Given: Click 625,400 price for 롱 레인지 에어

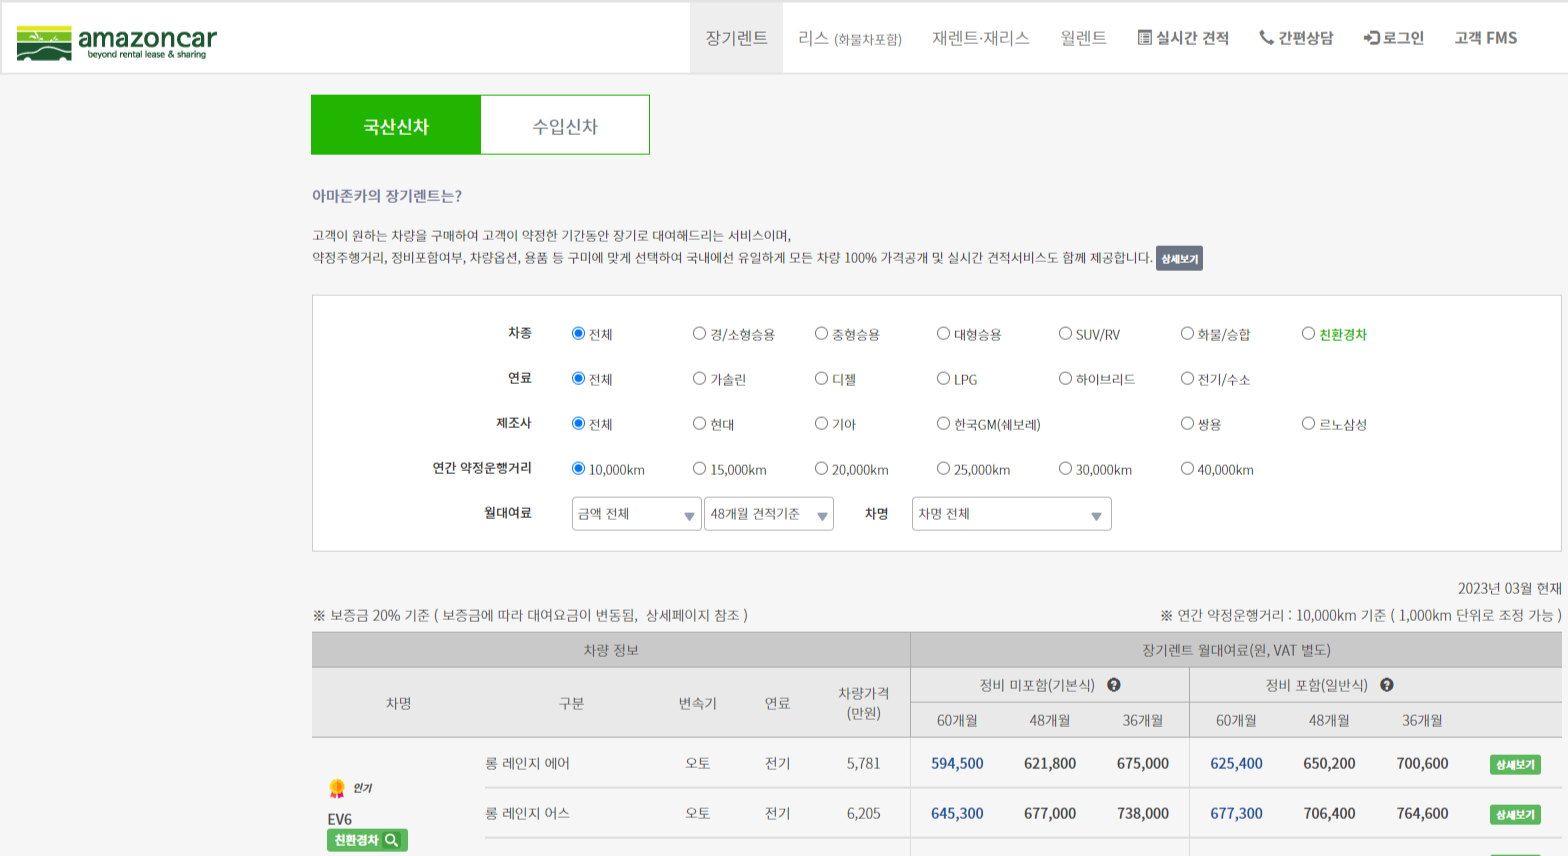Looking at the screenshot, I should tap(1236, 763).
